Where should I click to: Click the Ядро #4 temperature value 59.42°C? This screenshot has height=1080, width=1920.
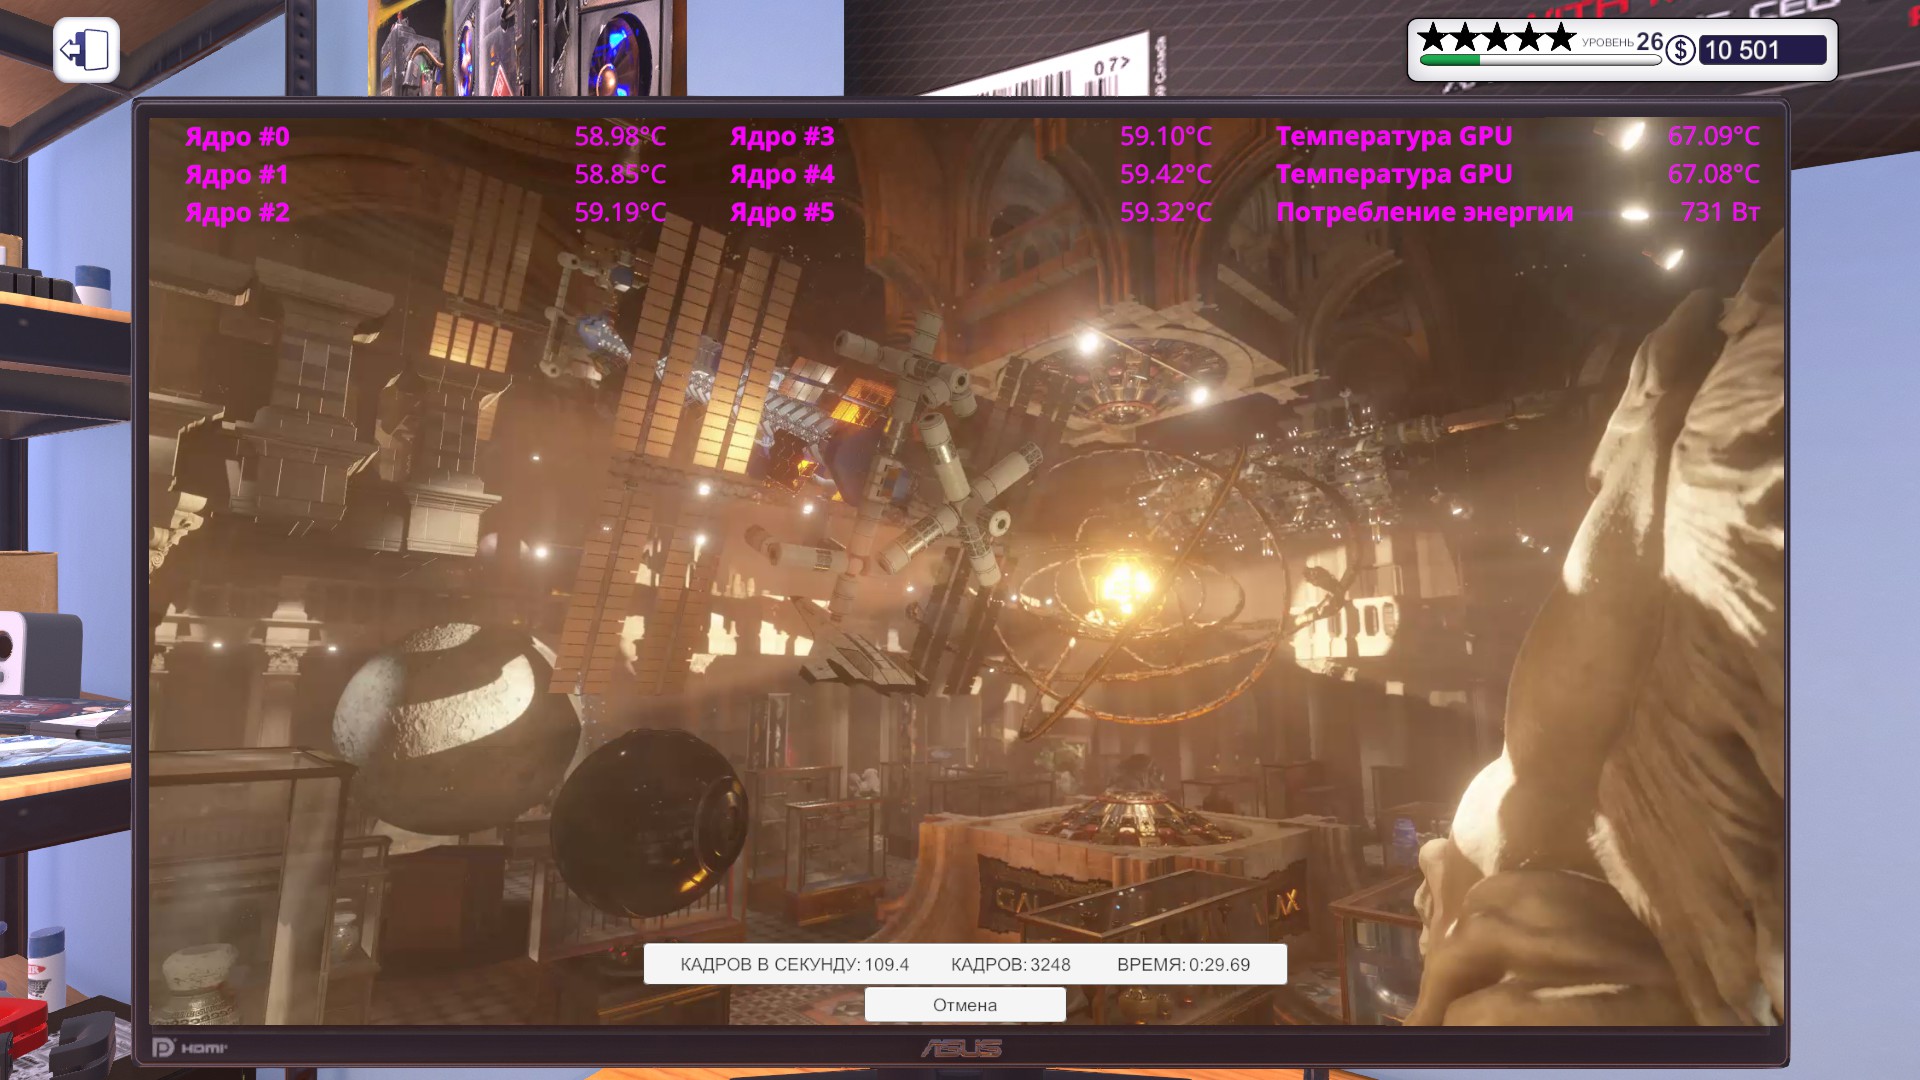click(x=1166, y=174)
